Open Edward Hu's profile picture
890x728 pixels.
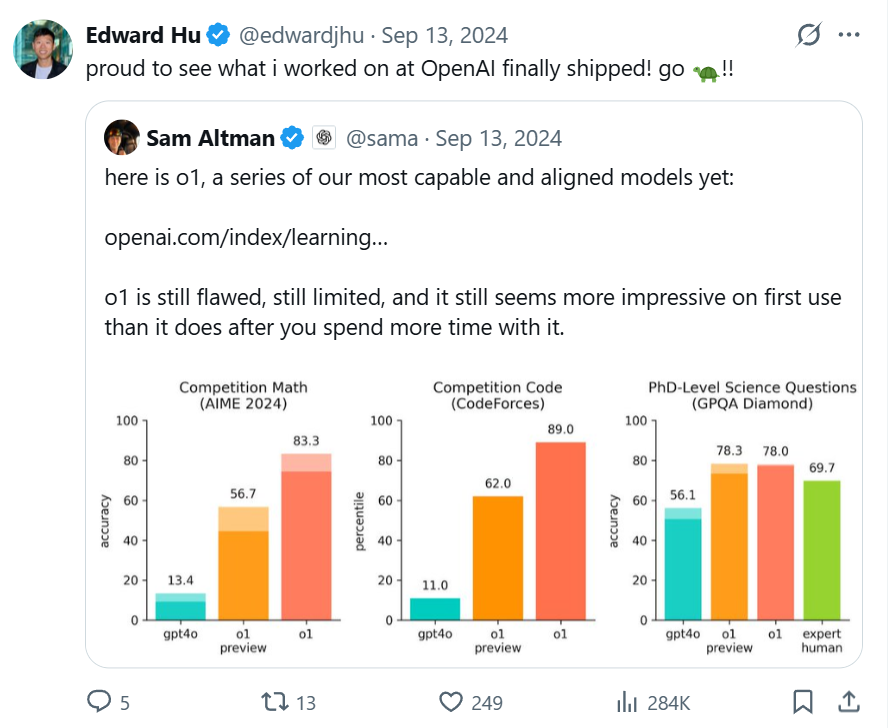pos(43,49)
